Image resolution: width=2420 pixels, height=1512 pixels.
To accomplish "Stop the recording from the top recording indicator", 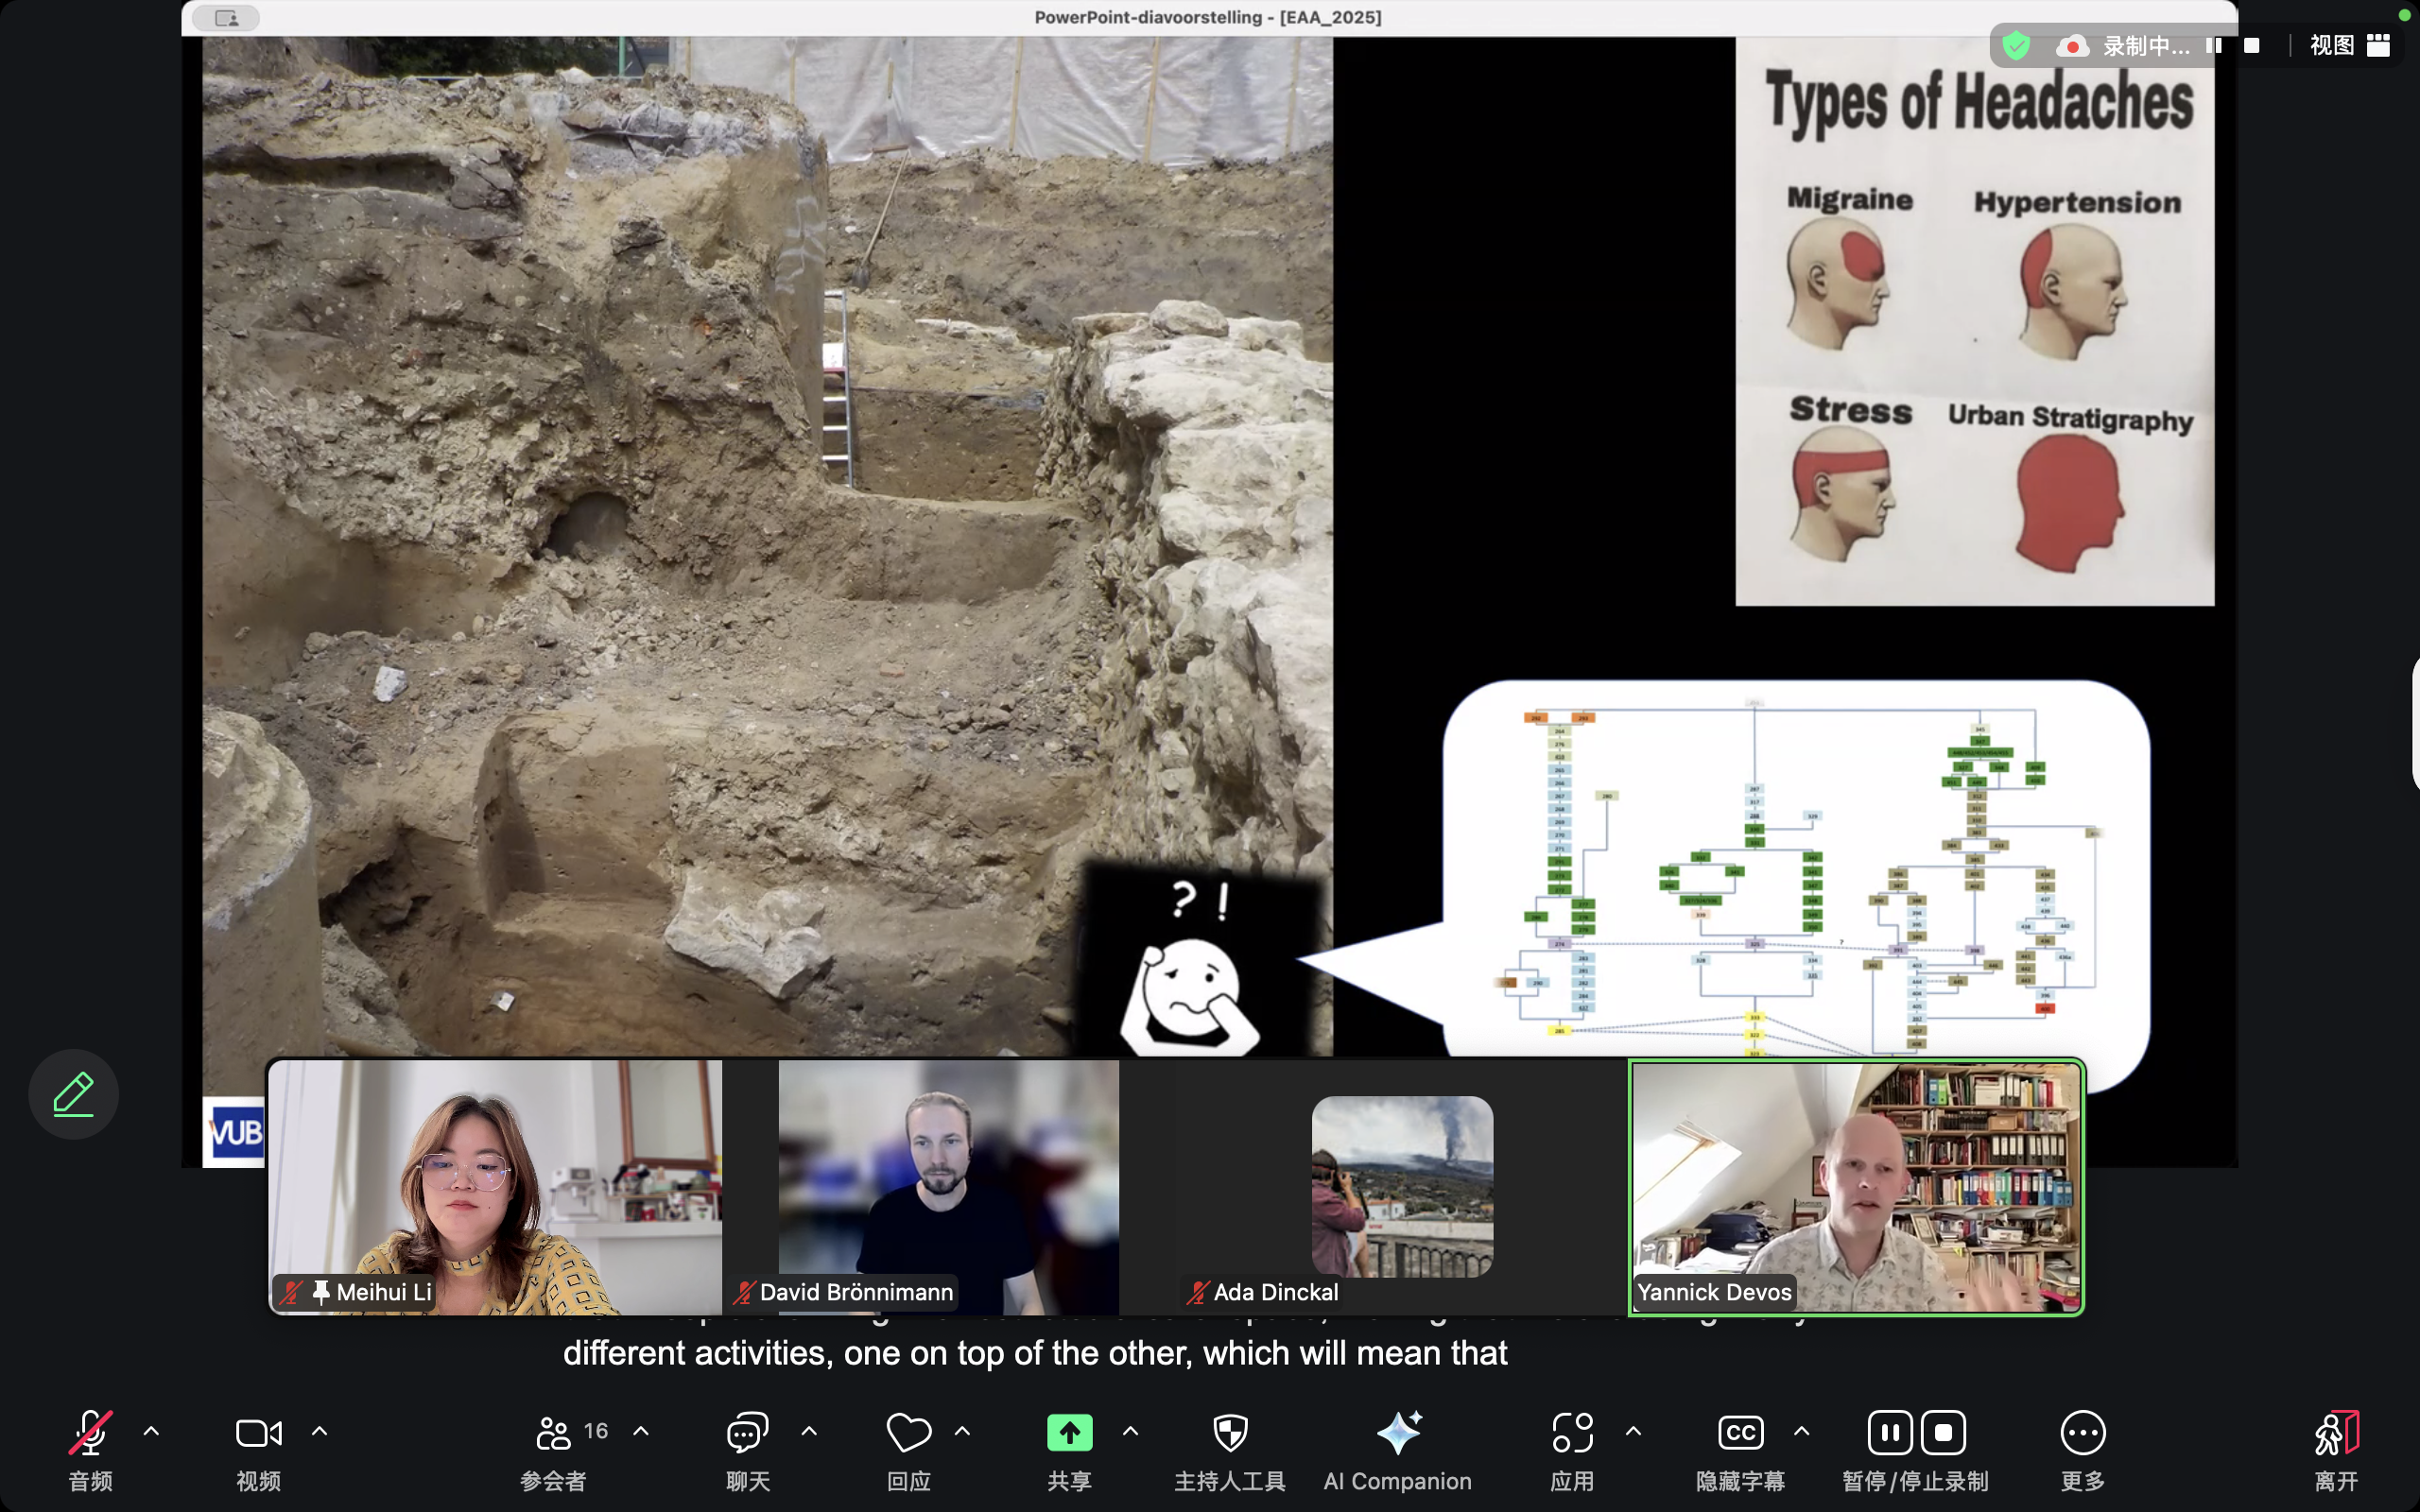I will 2252,45.
